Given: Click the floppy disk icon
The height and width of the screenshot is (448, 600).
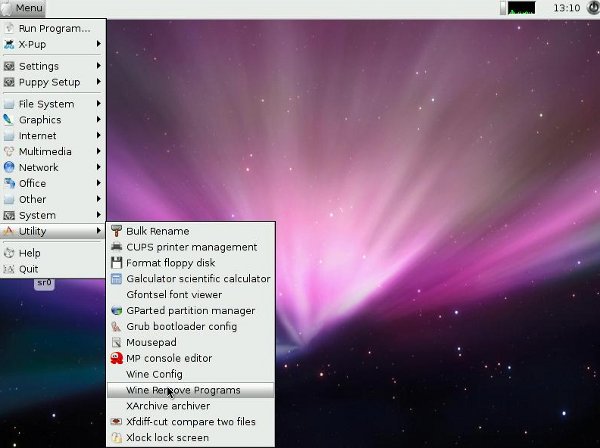Looking at the screenshot, I should pyautogui.click(x=116, y=263).
